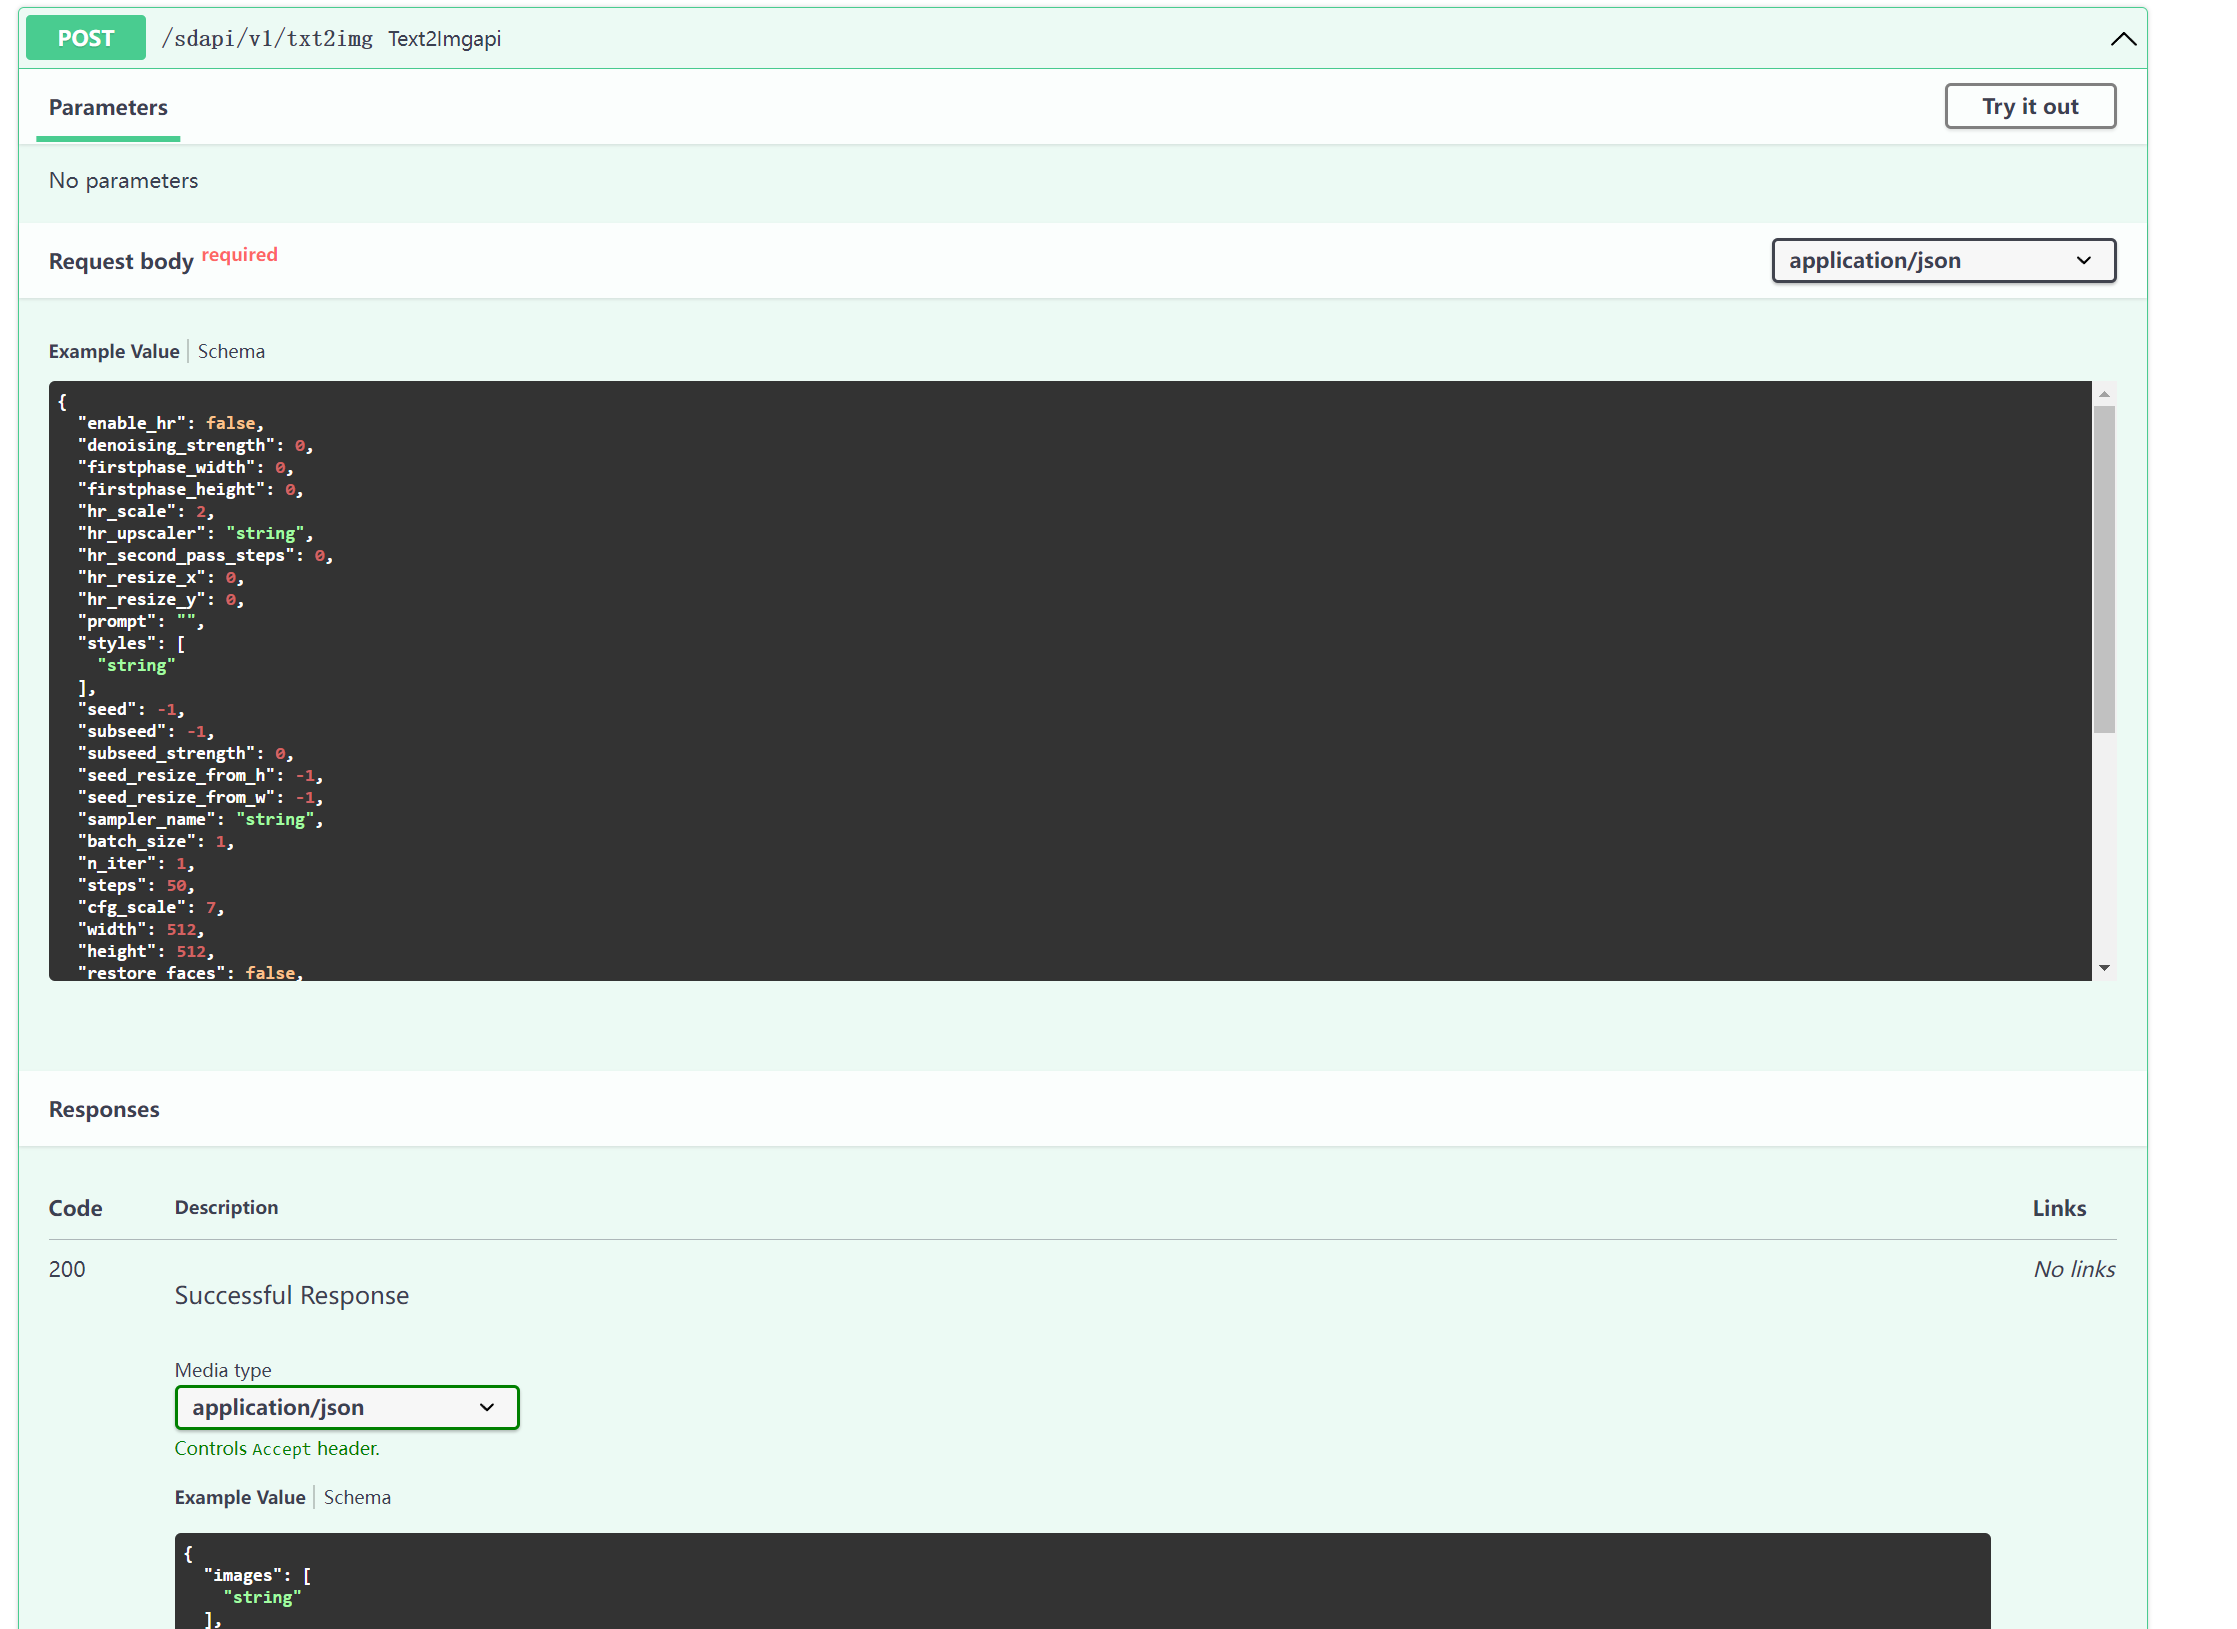This screenshot has width=2237, height=1629.
Task: Collapse the txt2img endpoint chevron
Action: click(x=2123, y=39)
